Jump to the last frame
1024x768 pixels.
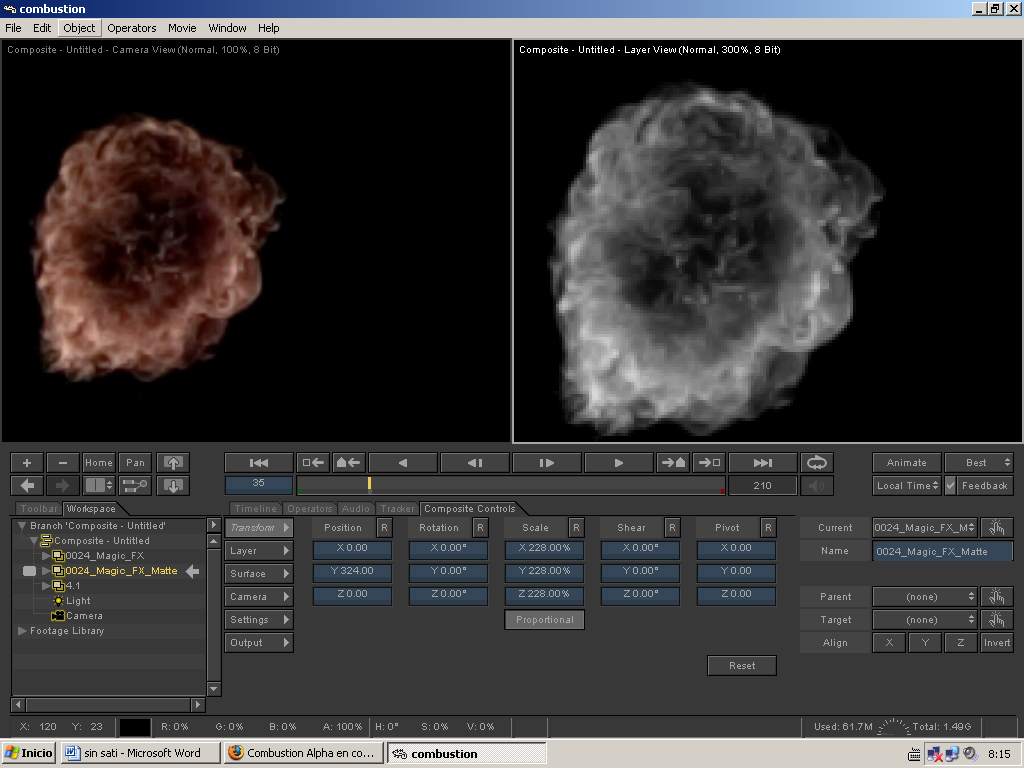tap(763, 463)
